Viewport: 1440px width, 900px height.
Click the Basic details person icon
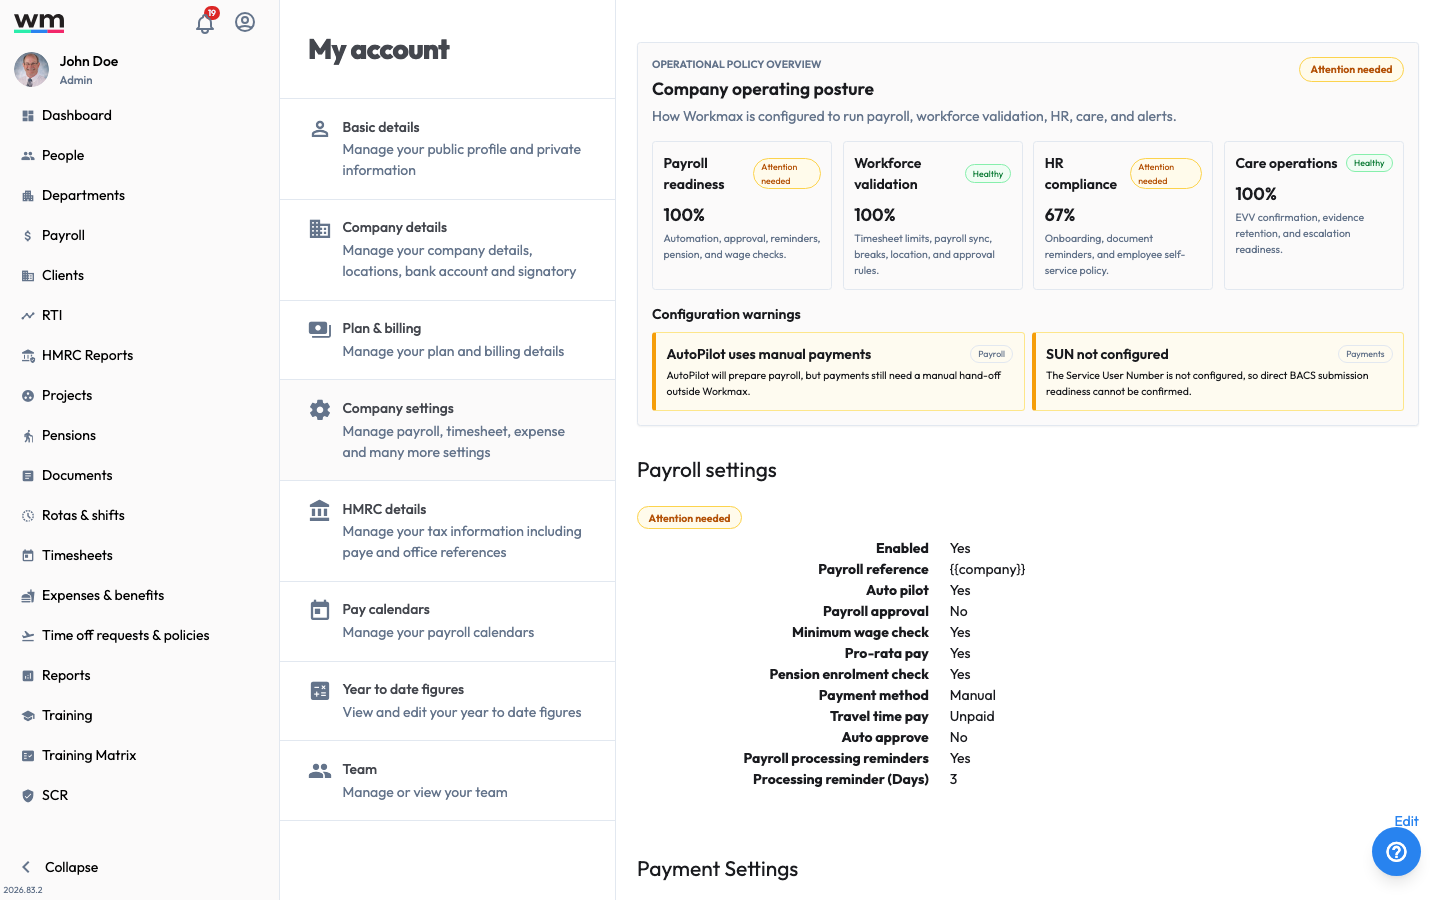click(320, 128)
